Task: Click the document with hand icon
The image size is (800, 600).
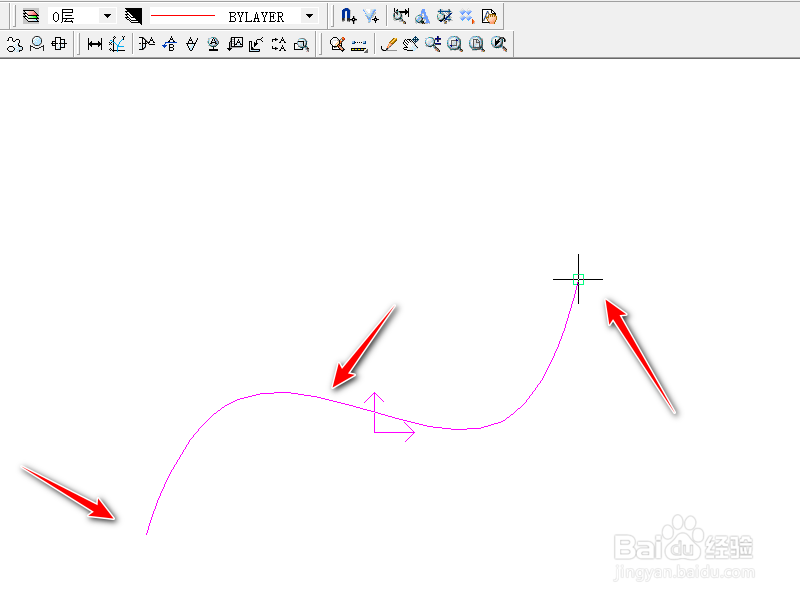Action: click(x=489, y=16)
